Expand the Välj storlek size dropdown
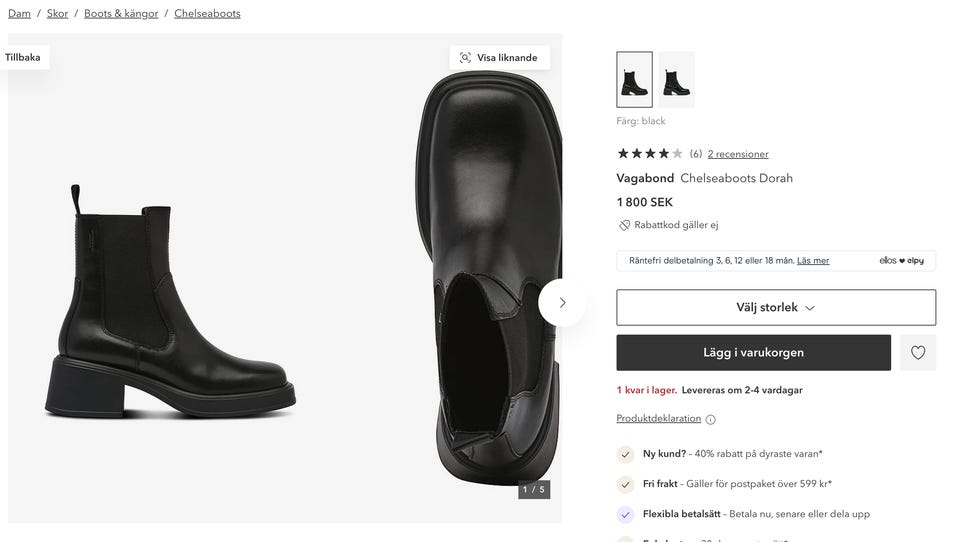Screen dimensions: 960x542 point(776,307)
